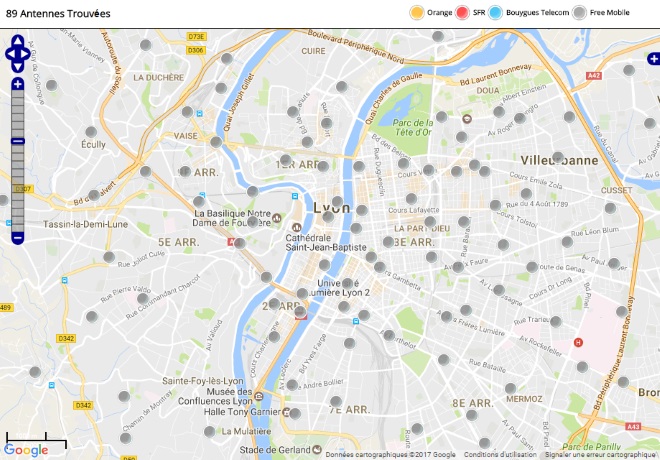Select antenna marker above MERMOZ

(x=510, y=388)
